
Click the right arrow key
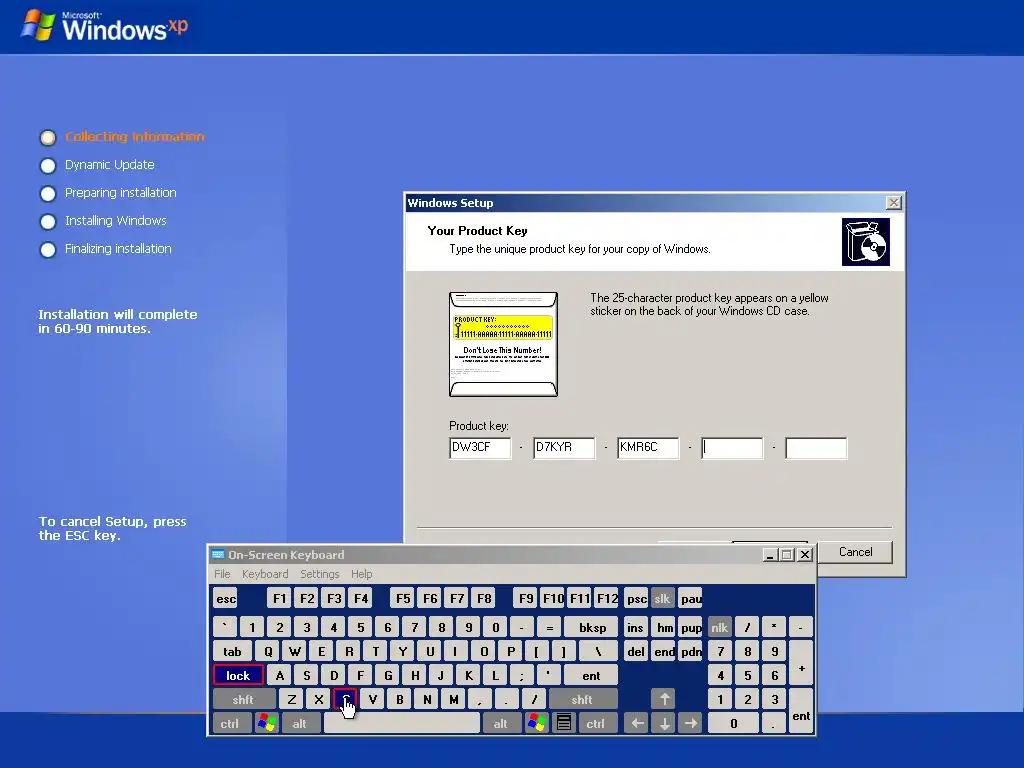pyautogui.click(x=690, y=724)
